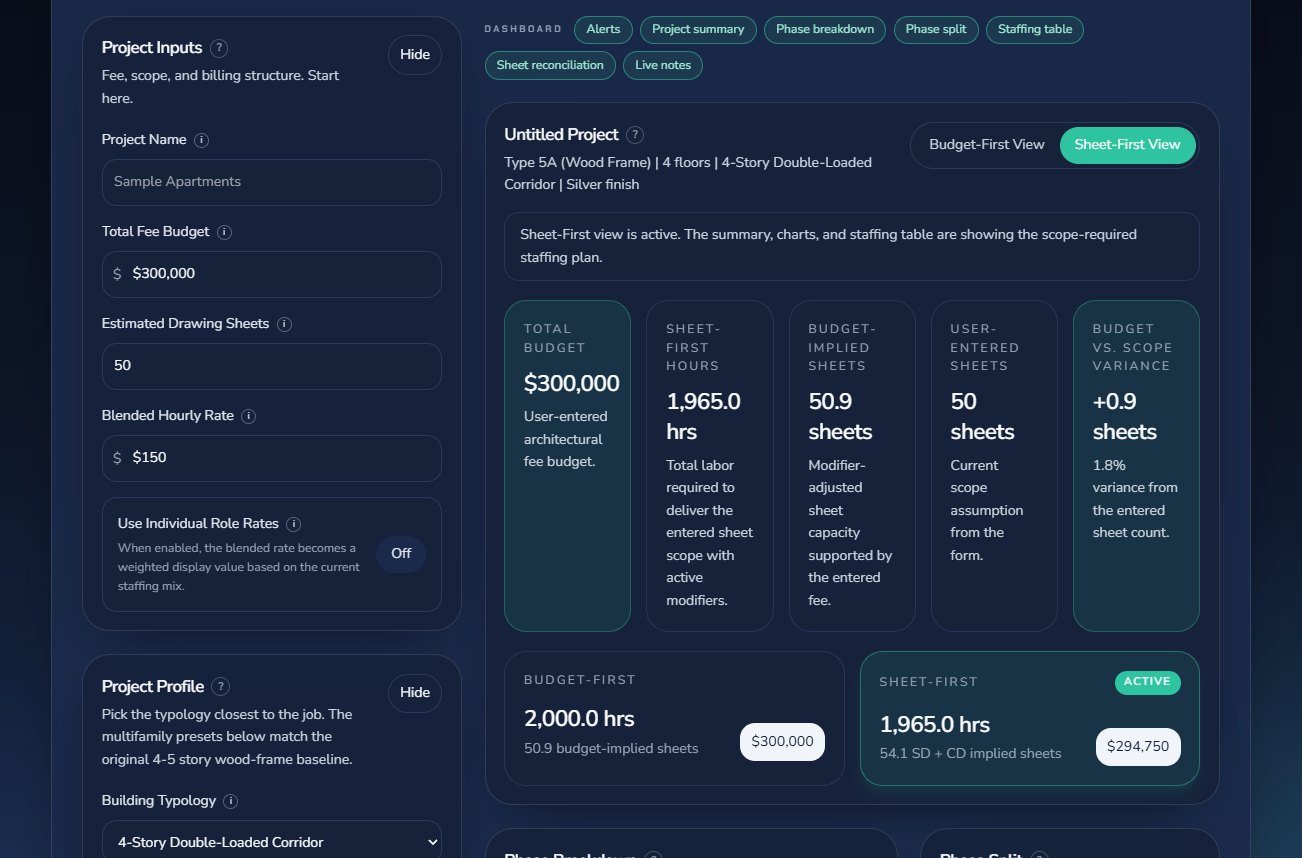Switch to Budget-First View
The width and height of the screenshot is (1302, 858).
(x=987, y=145)
